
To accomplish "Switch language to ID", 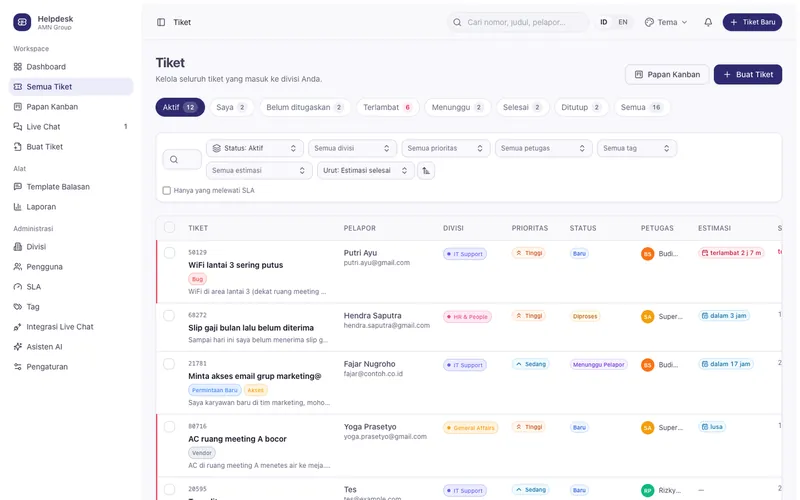I will coord(604,22).
